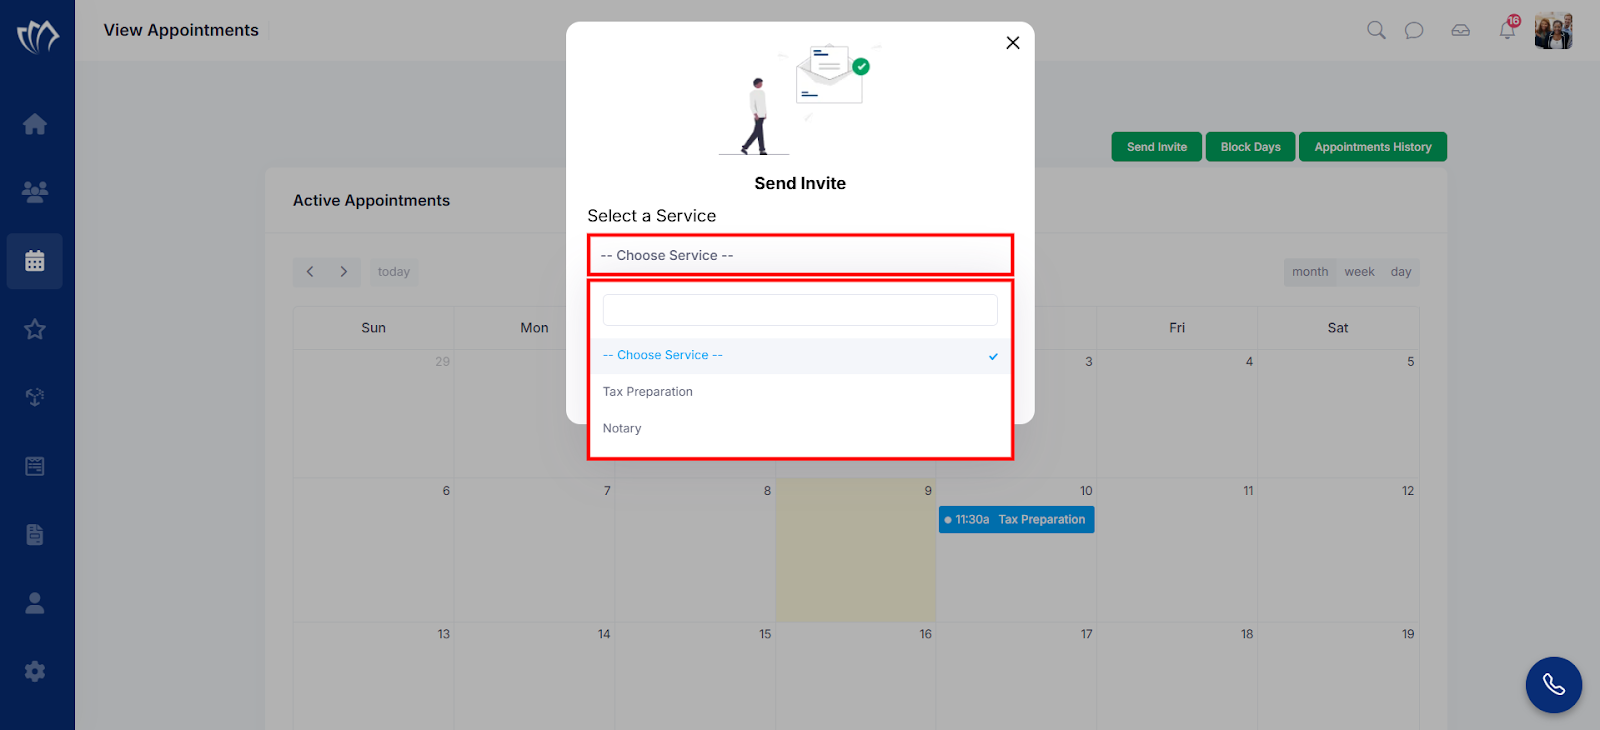Open the star favorites sidebar icon
The width and height of the screenshot is (1600, 730).
pyautogui.click(x=35, y=329)
